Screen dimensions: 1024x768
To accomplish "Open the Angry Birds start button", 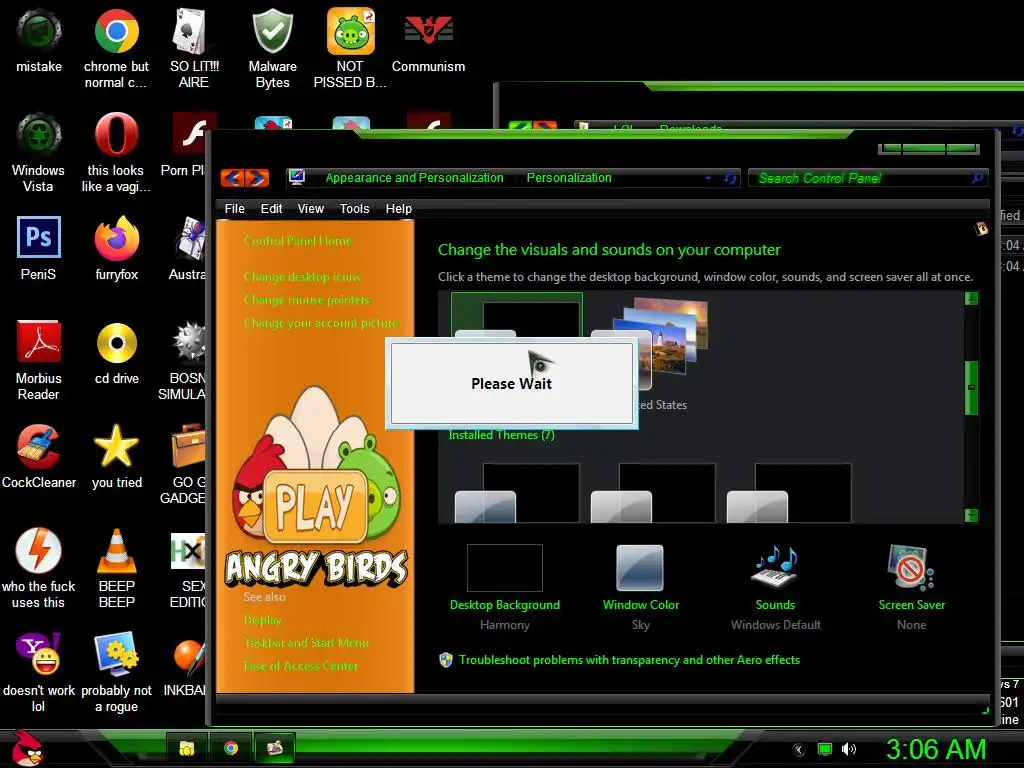I will coord(27,748).
